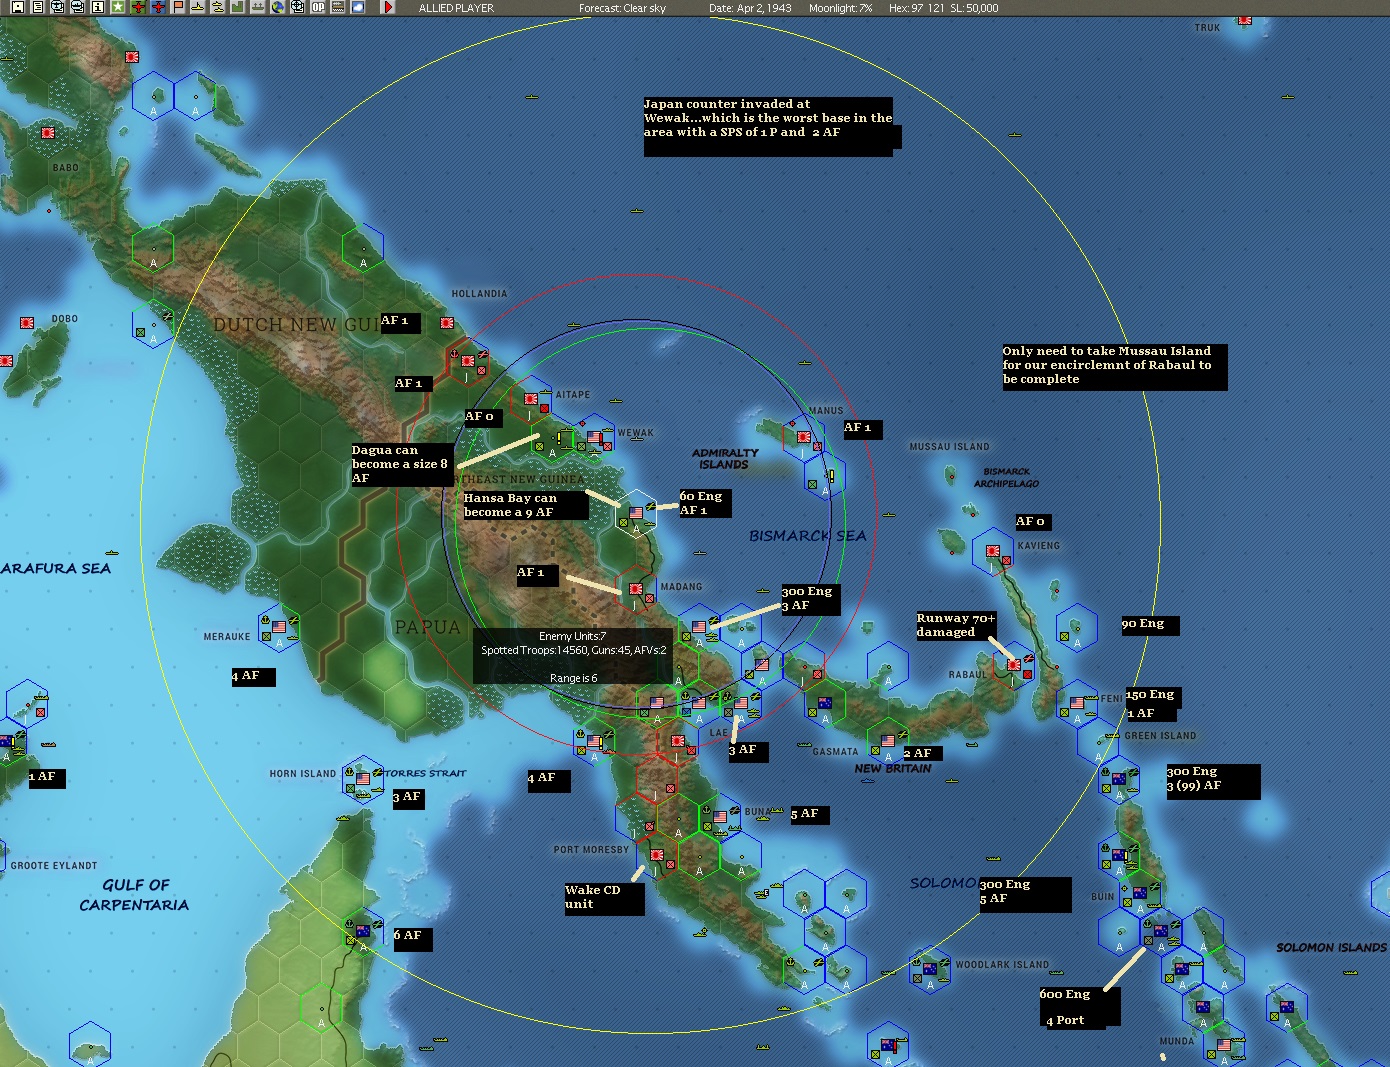Click the Date: Apr 2, 1943 text
The image size is (1390, 1067).
click(x=750, y=8)
